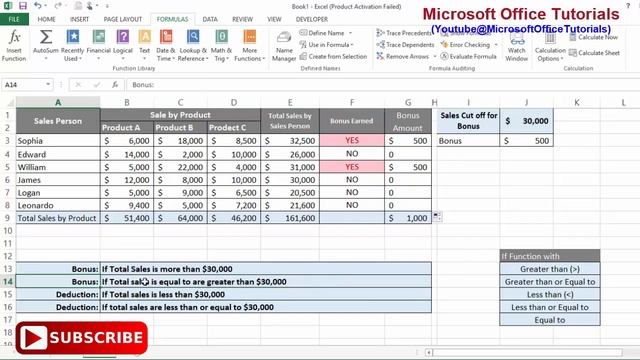Select the Equal to cell
Viewport: 640px width, 360px height.
click(550, 320)
